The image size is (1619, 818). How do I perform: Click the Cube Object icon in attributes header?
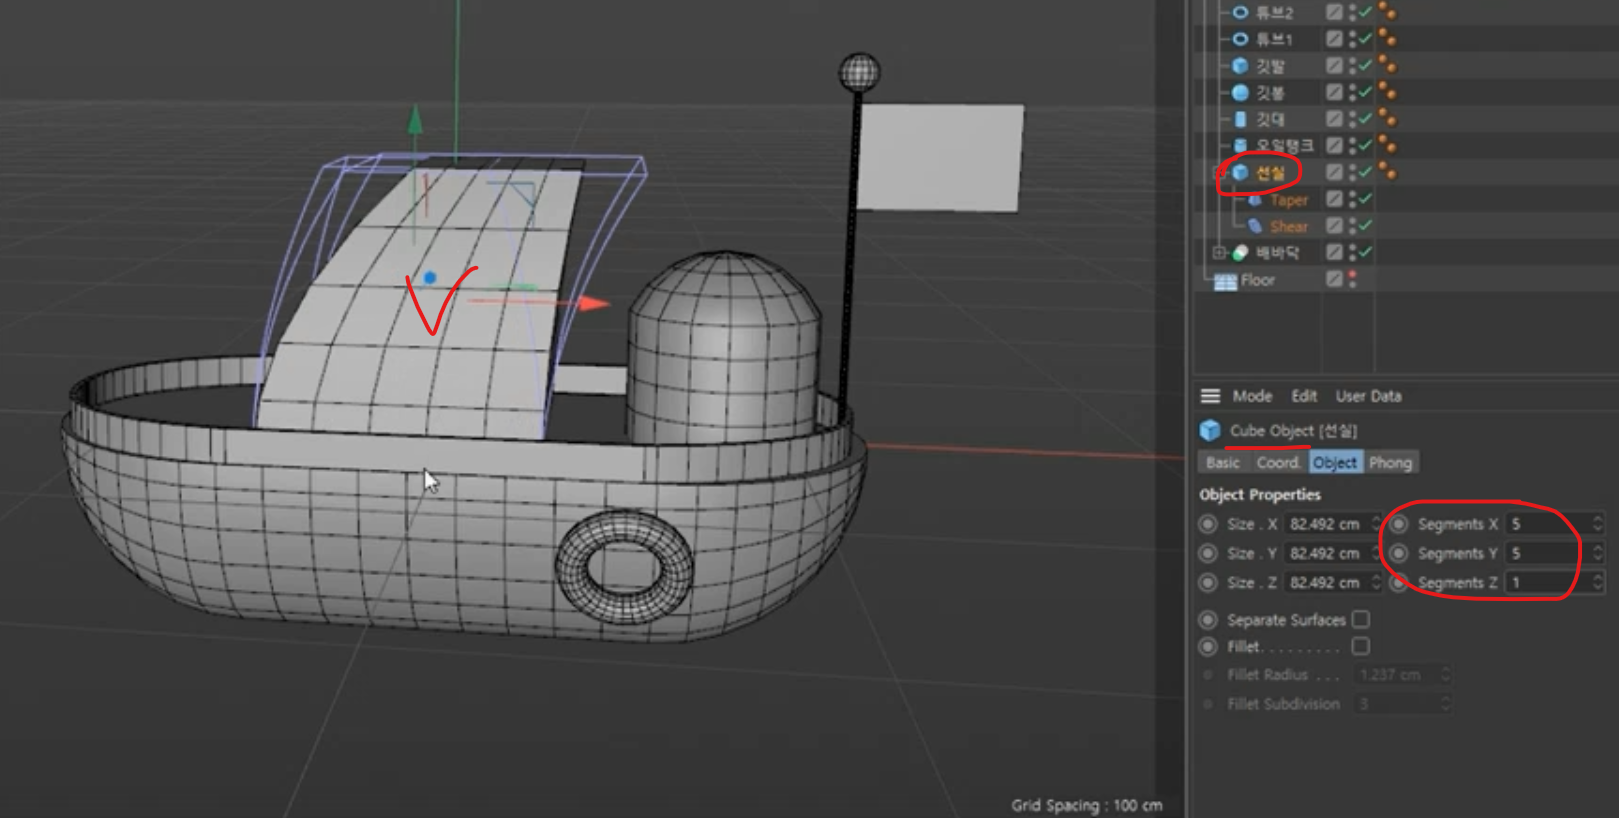click(1210, 431)
